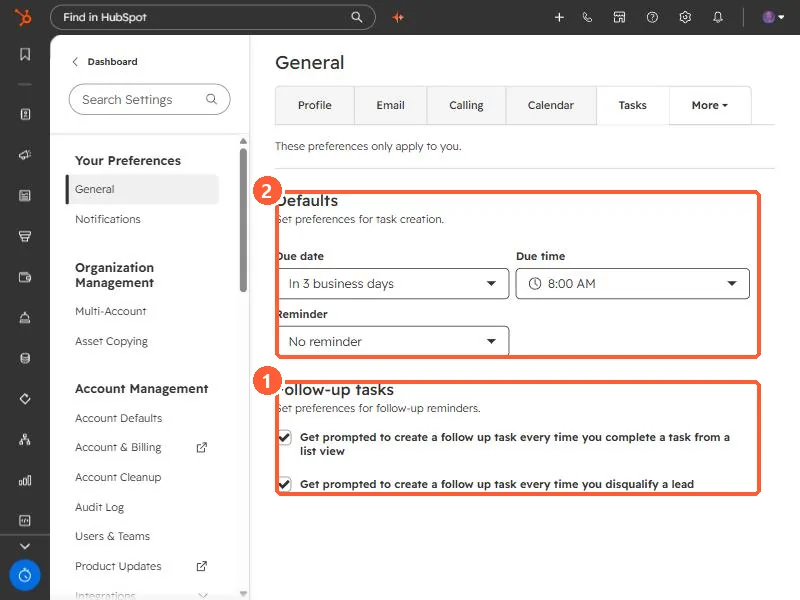The width and height of the screenshot is (800, 600).
Task: Open Multi-Account settings
Action: click(x=111, y=311)
